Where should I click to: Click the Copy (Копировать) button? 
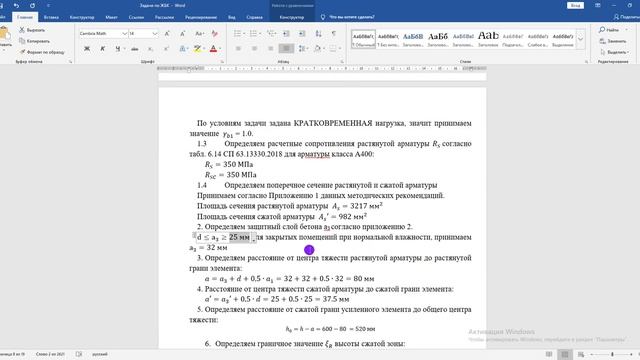click(x=34, y=41)
